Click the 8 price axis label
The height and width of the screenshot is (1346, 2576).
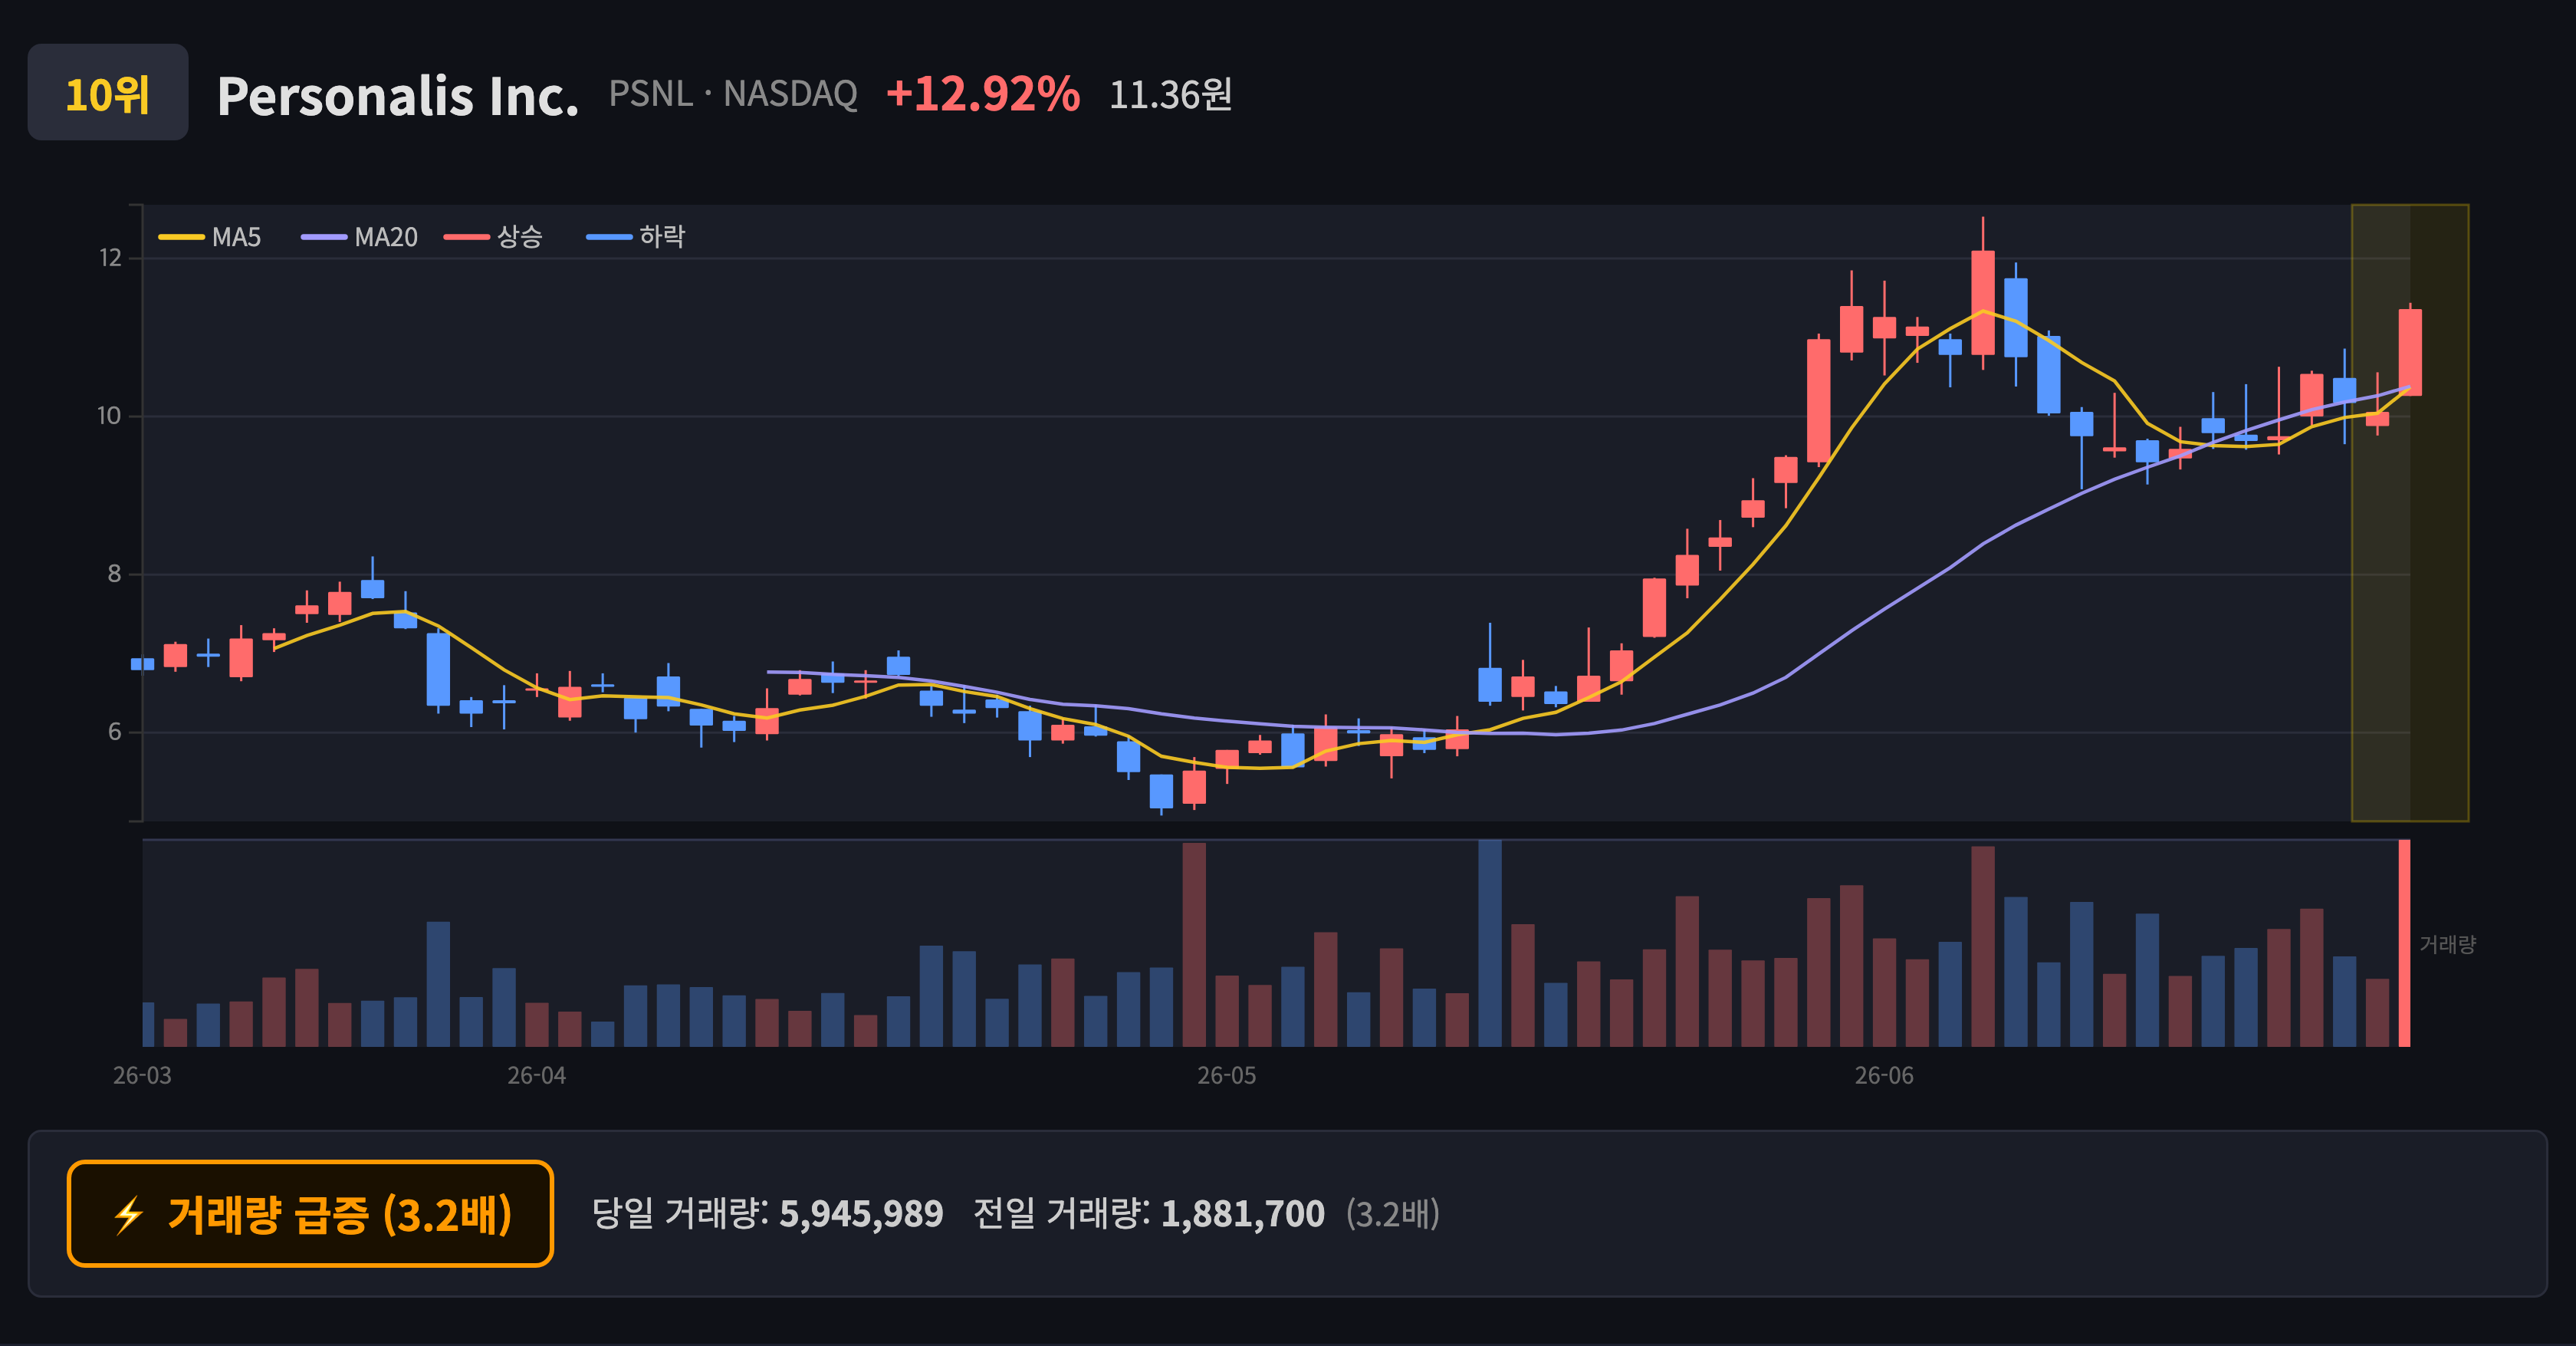click(x=114, y=574)
